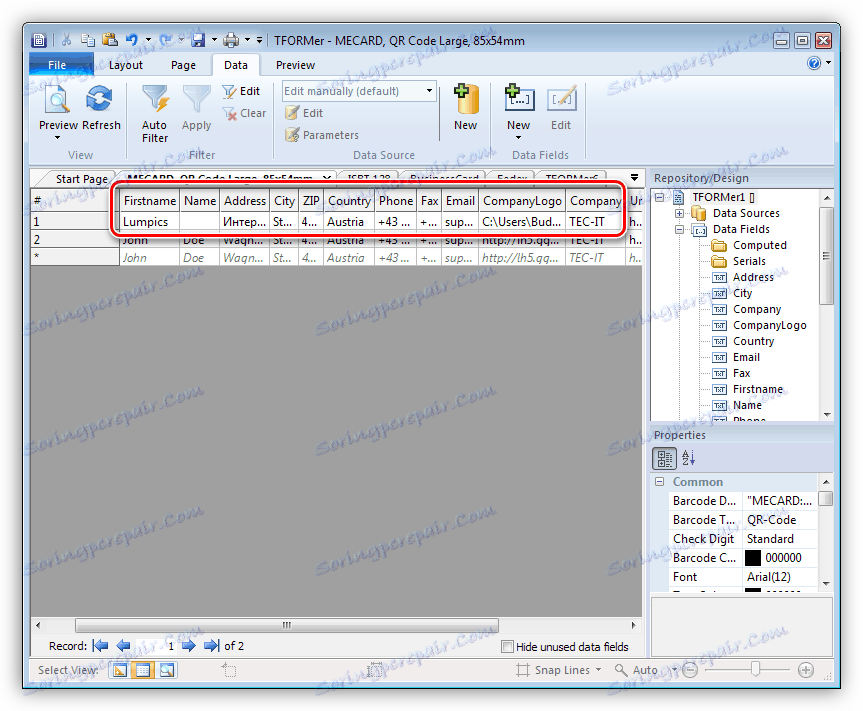Viewport: 863px width, 711px height.
Task: Click the Print icon in quick toolbar
Action: tap(231, 40)
